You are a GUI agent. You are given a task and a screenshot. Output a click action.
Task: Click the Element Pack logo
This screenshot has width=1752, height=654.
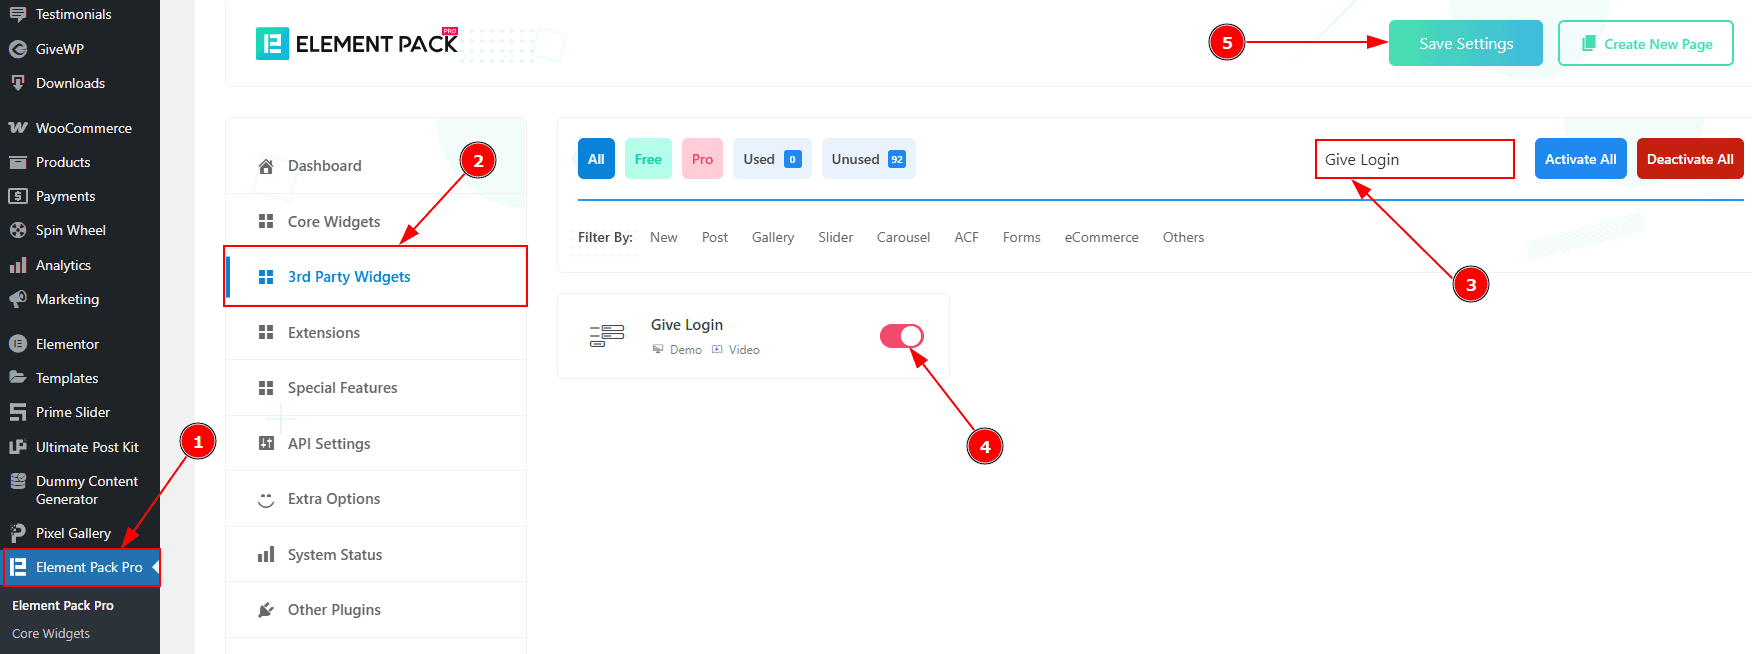[x=358, y=43]
